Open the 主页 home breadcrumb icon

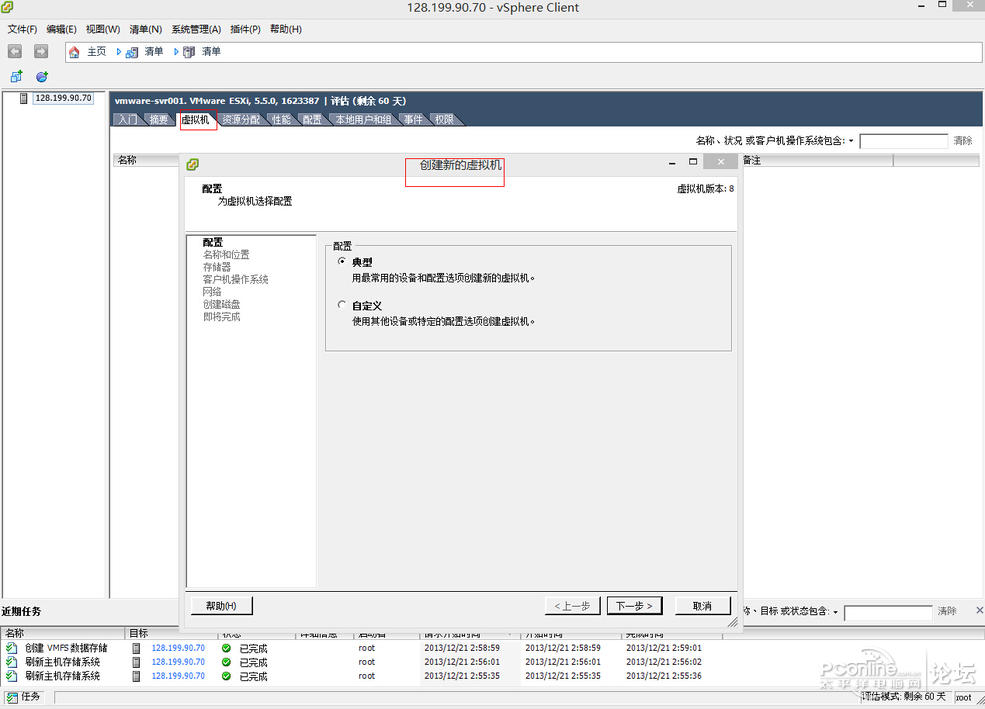[74, 51]
